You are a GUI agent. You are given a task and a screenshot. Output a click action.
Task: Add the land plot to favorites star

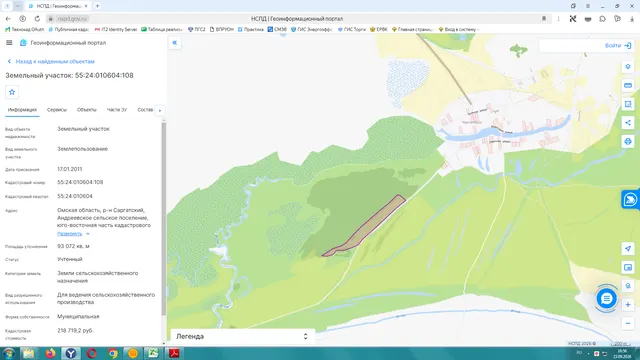point(12,92)
